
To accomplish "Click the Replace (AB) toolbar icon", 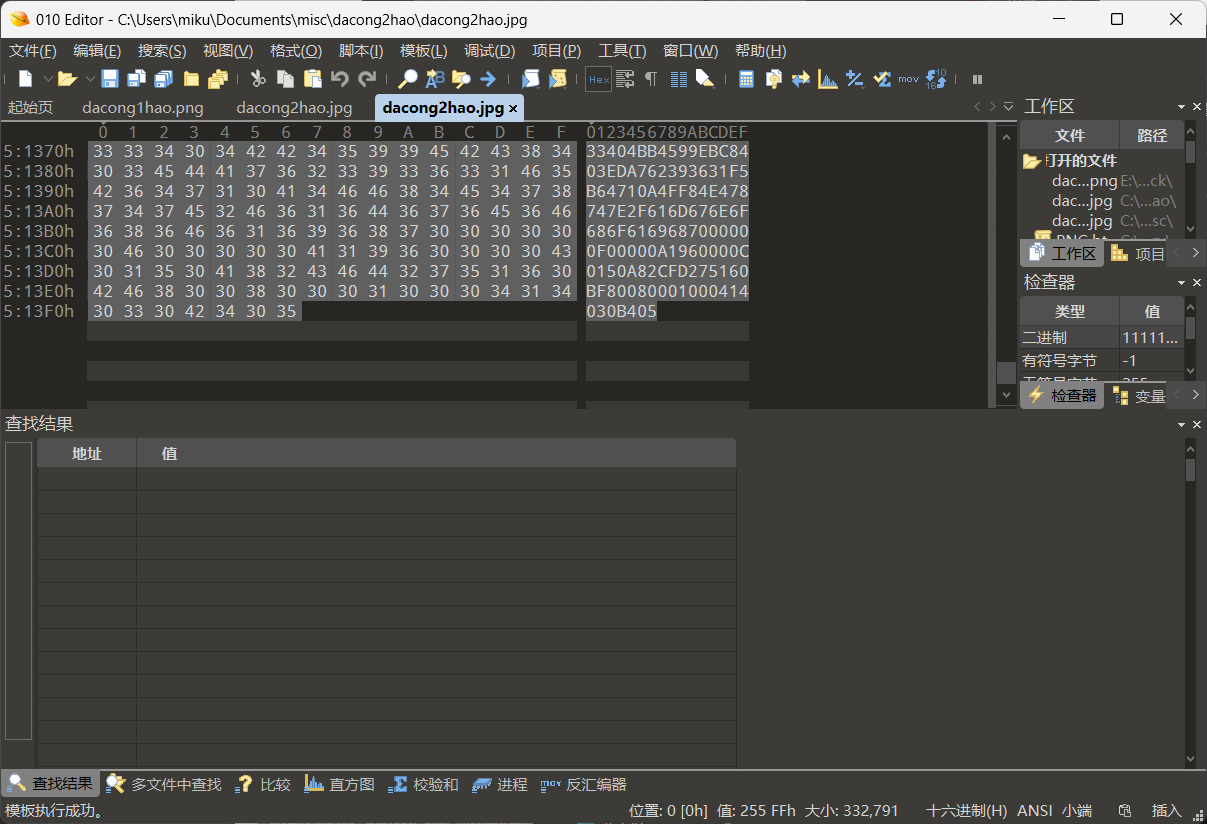I will pyautogui.click(x=435, y=79).
